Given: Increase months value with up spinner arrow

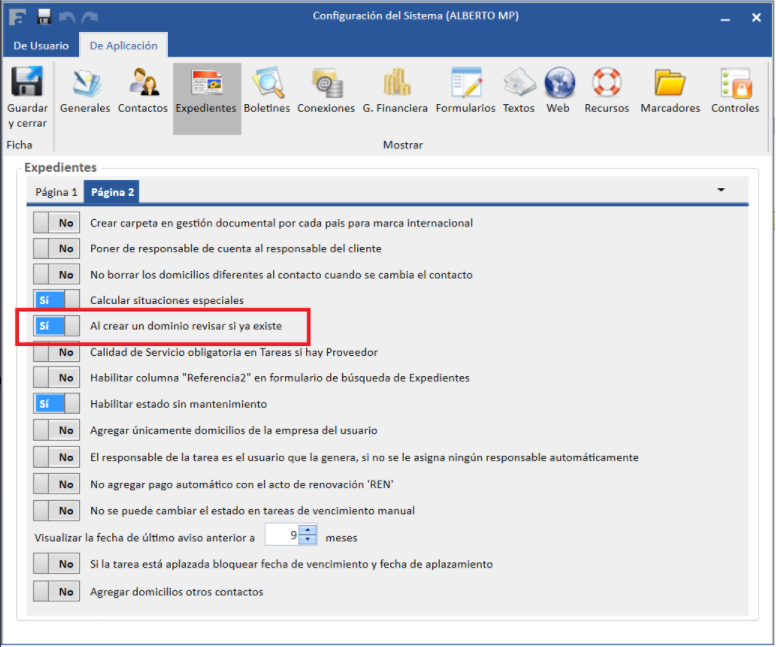Looking at the screenshot, I should tap(309, 530).
